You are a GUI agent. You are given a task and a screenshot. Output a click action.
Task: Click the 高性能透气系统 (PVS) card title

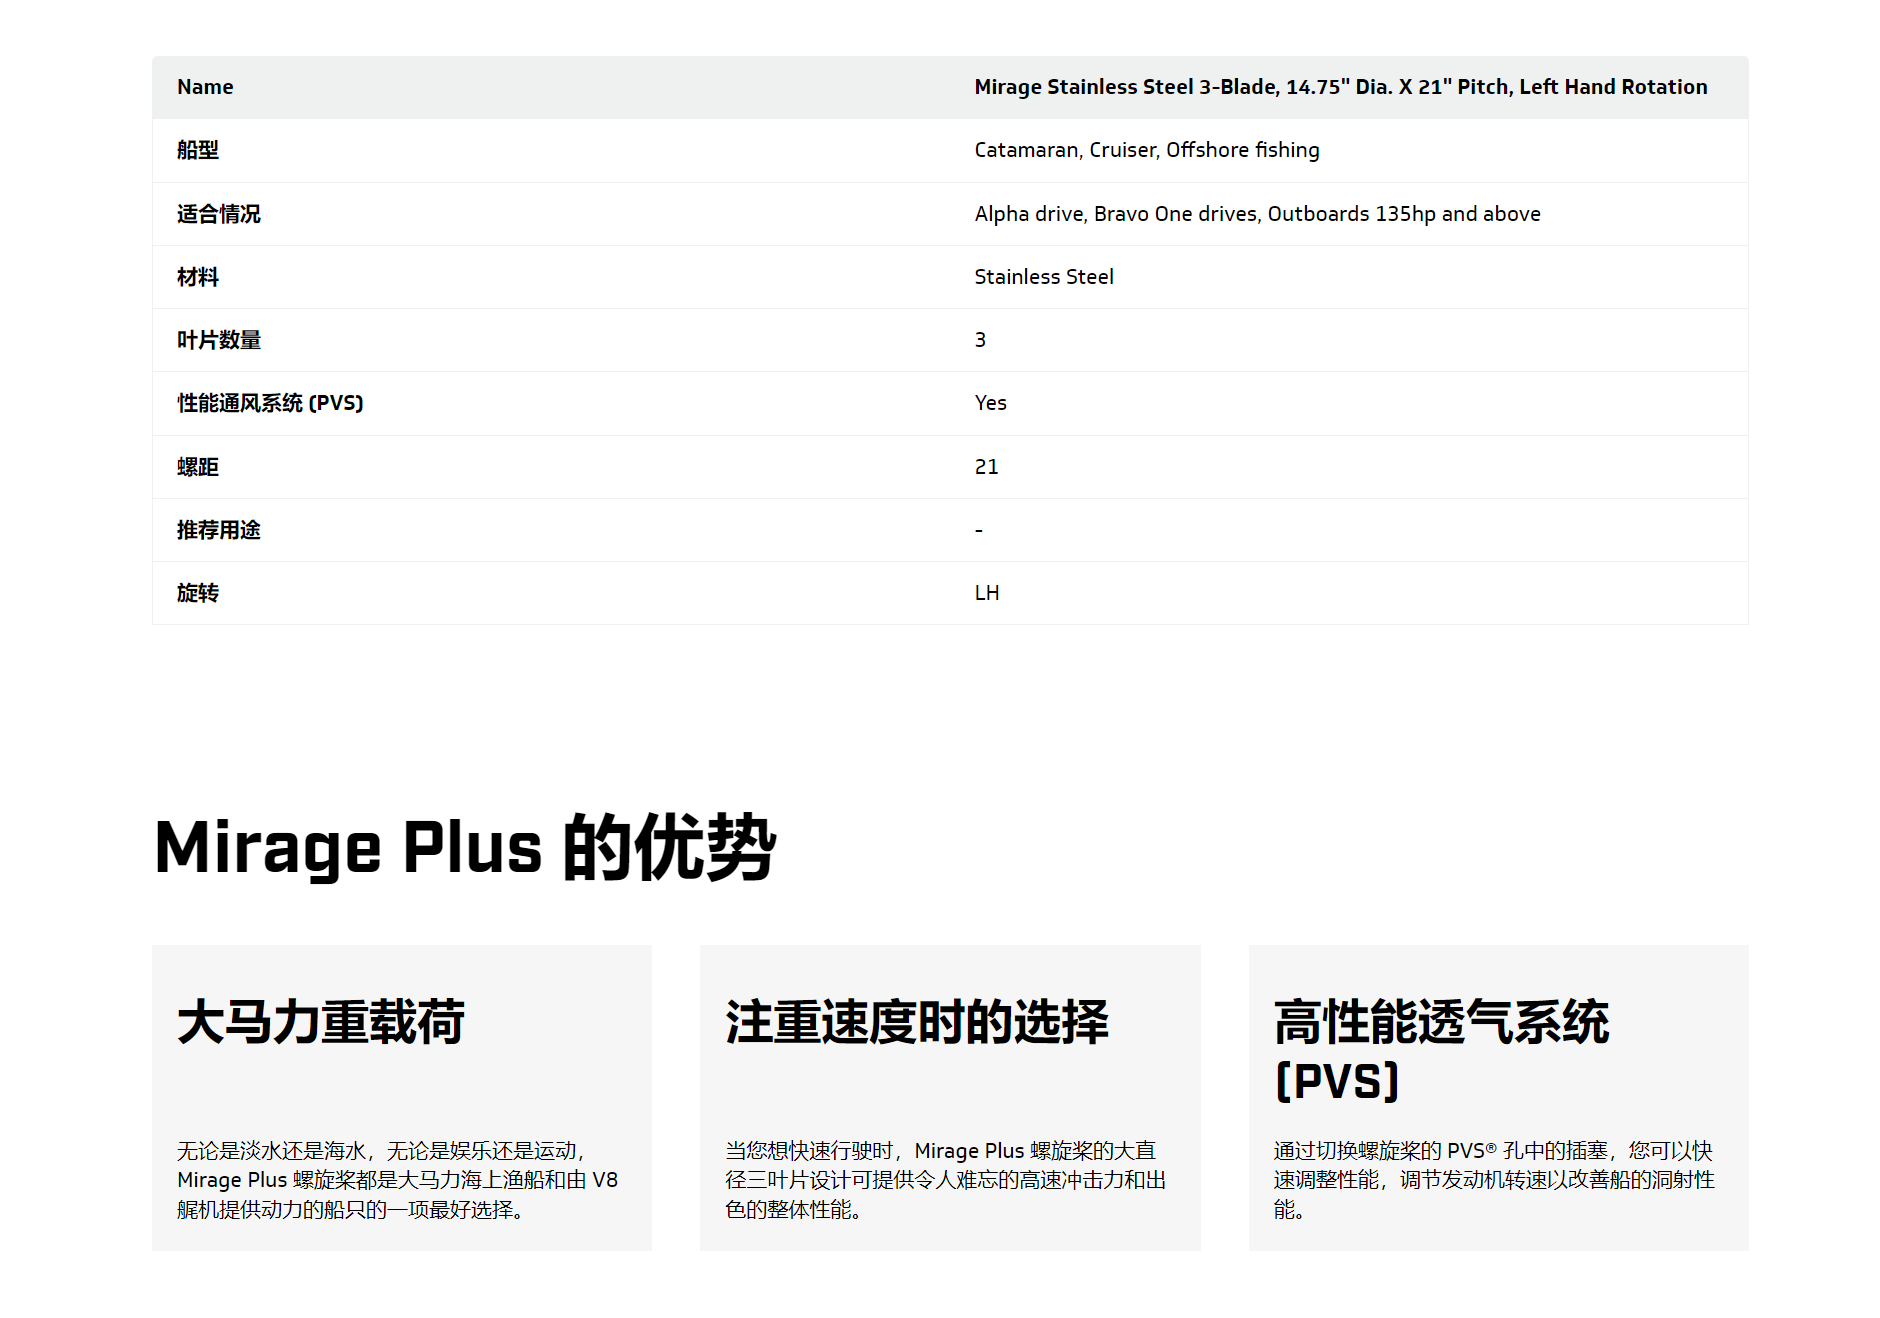[x=1440, y=1050]
